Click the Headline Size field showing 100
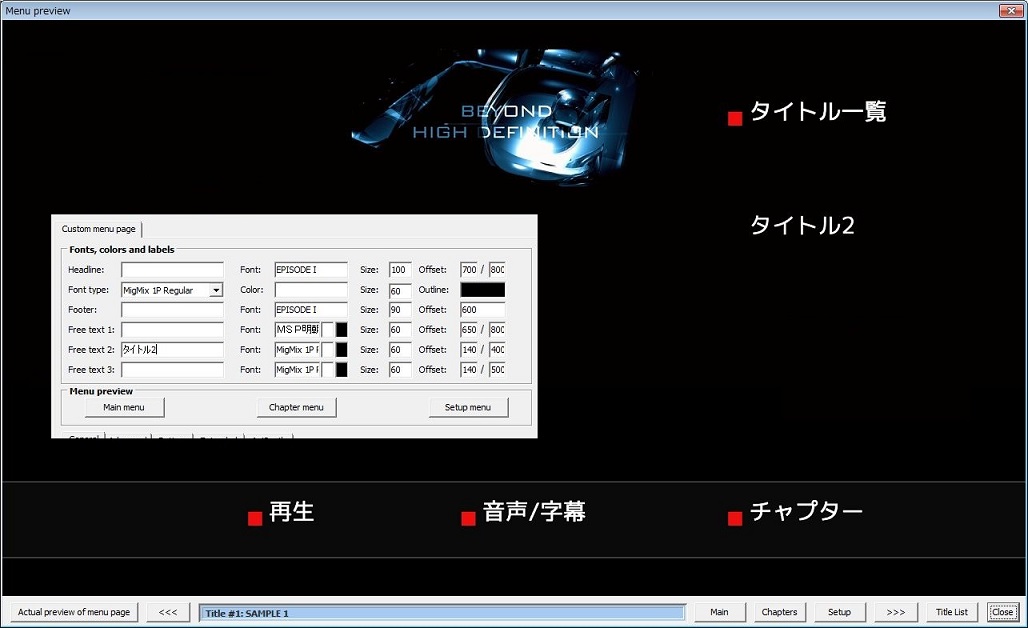The image size is (1028, 628). pos(400,269)
